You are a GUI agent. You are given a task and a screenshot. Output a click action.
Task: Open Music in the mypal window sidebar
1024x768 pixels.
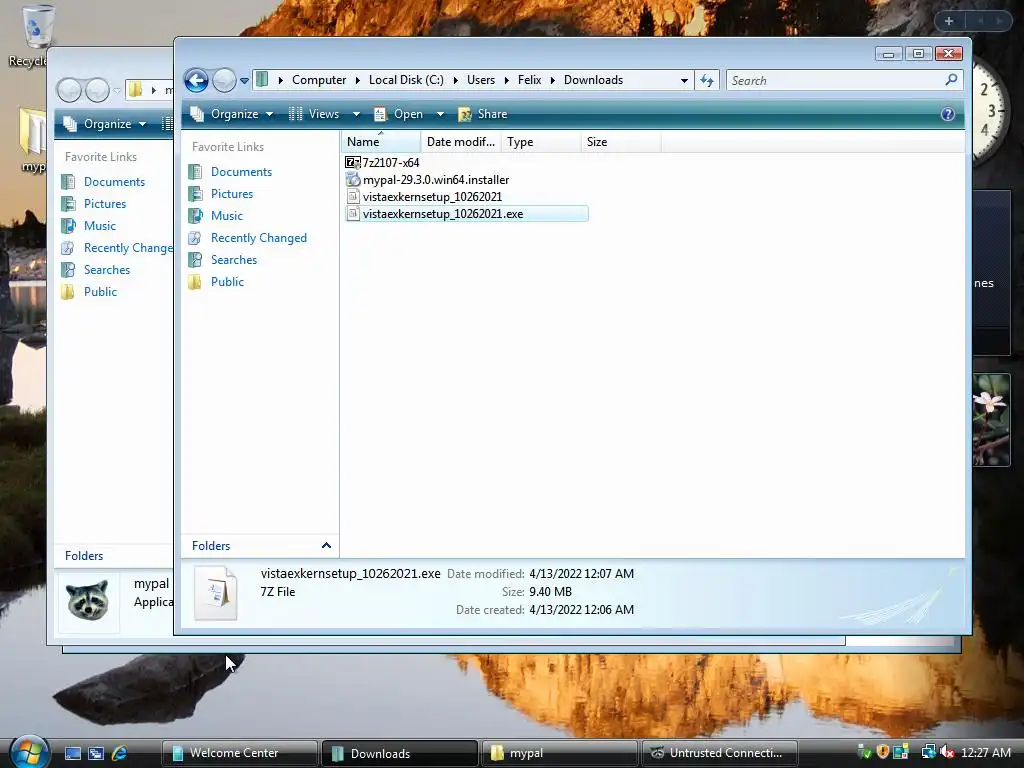click(x=99, y=225)
